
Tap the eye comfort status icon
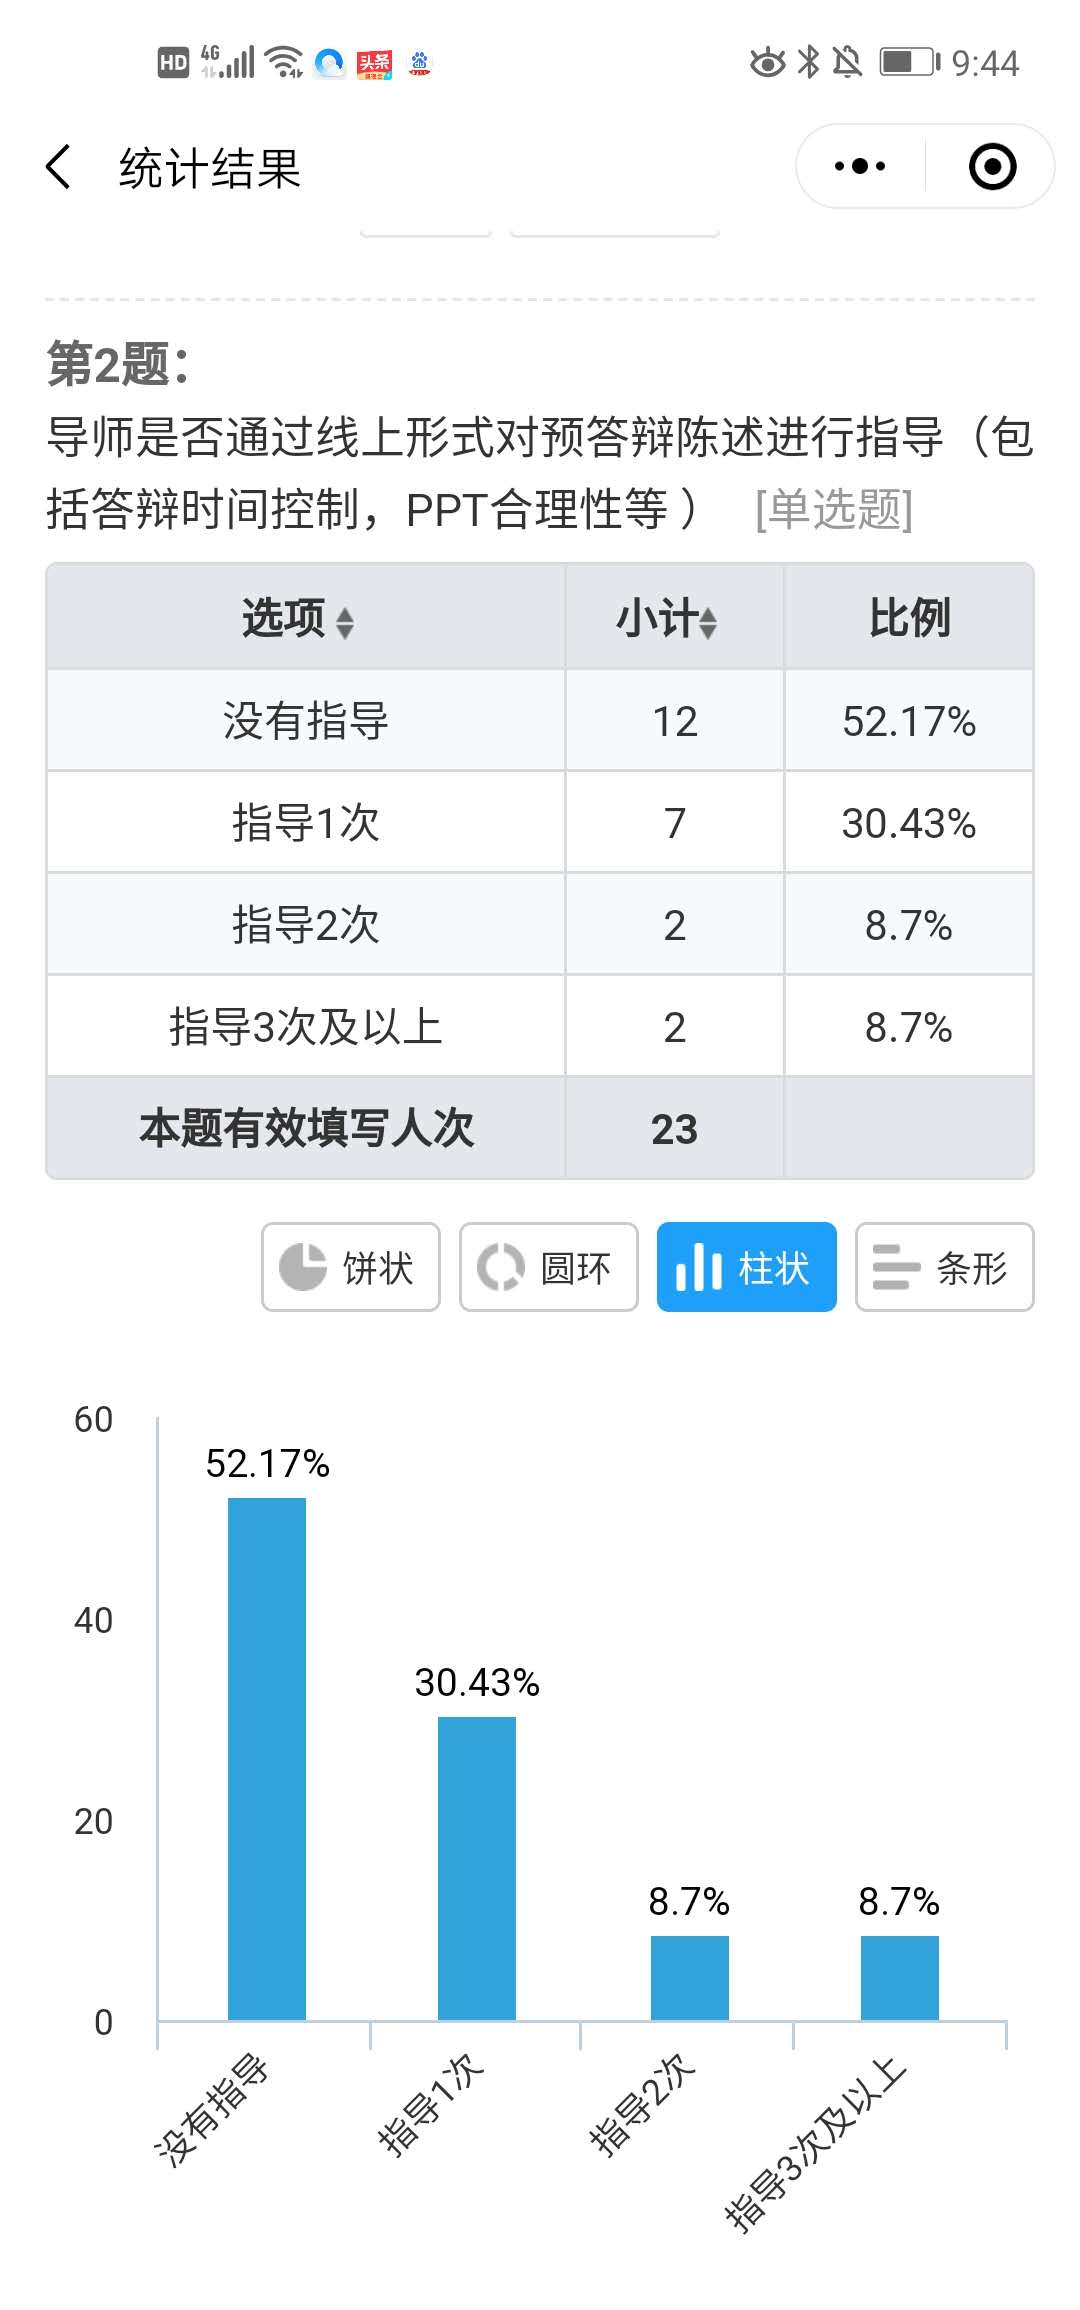pyautogui.click(x=767, y=62)
